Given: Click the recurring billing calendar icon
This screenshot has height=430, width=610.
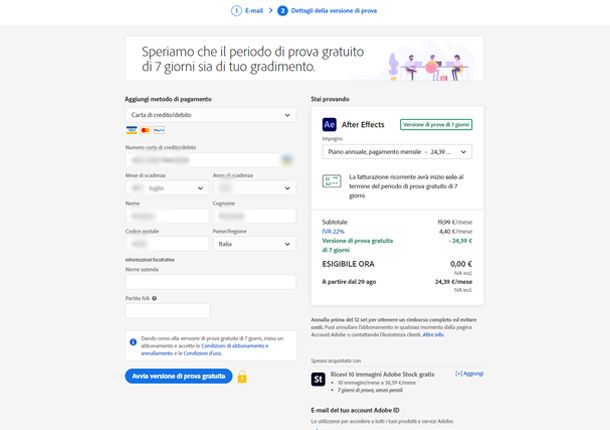Looking at the screenshot, I should 332,181.
